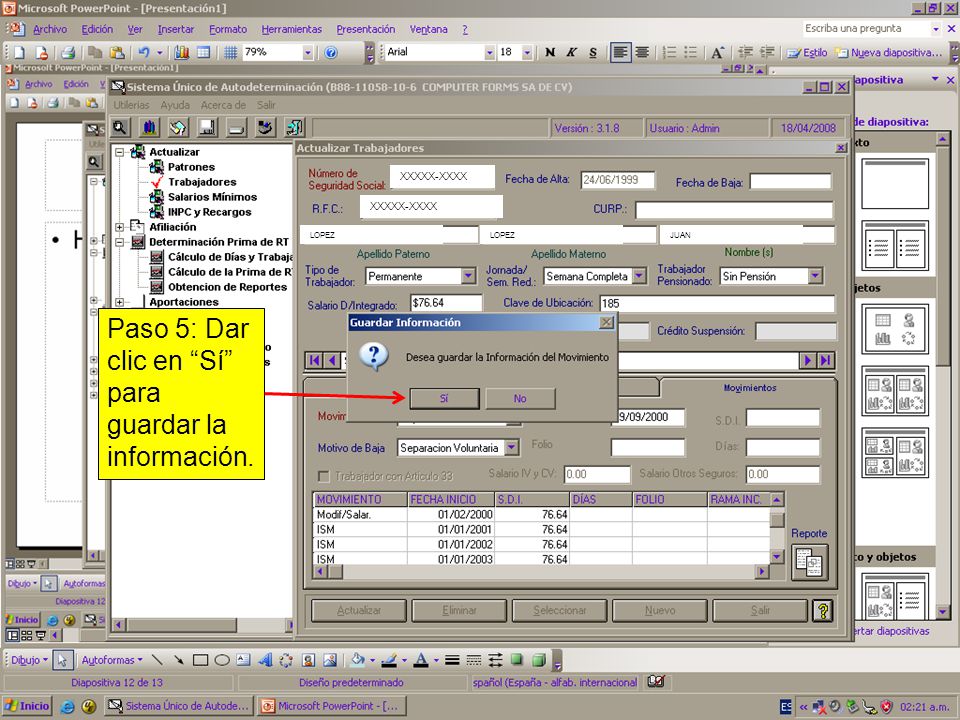Click the New blank presentation icon

19,53
